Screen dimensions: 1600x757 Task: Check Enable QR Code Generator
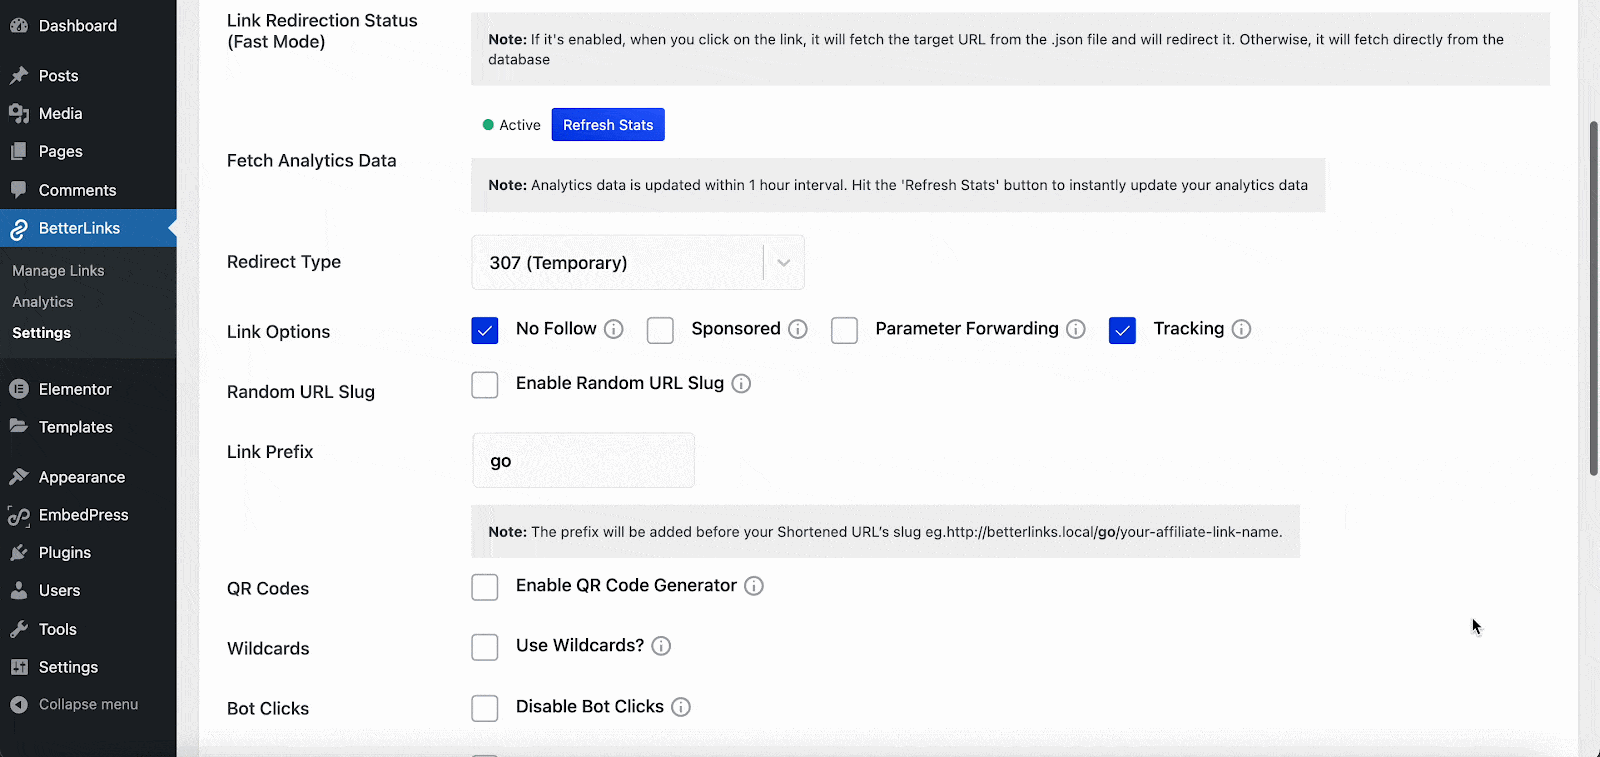(485, 587)
